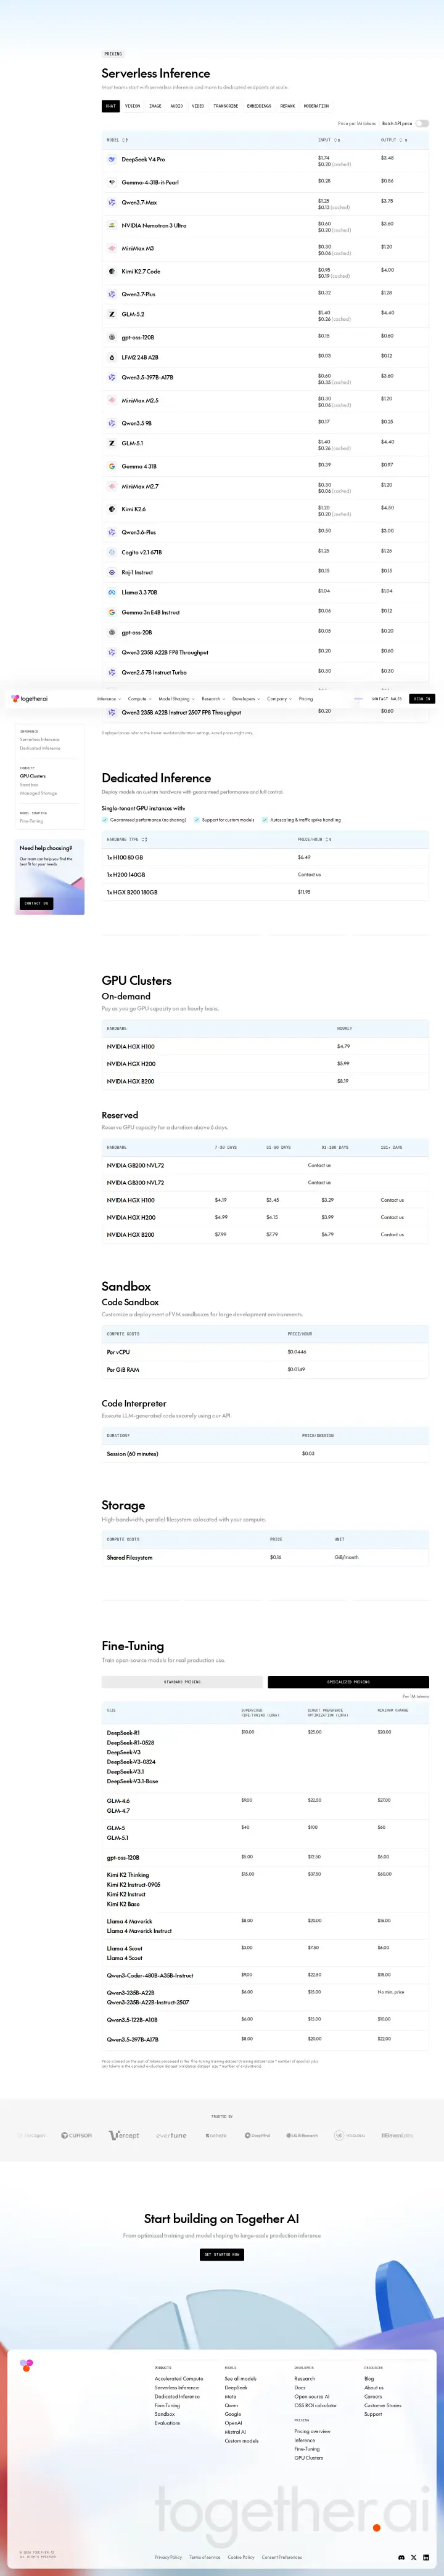Select the Chat model tab
The image size is (444, 2576).
point(111,106)
